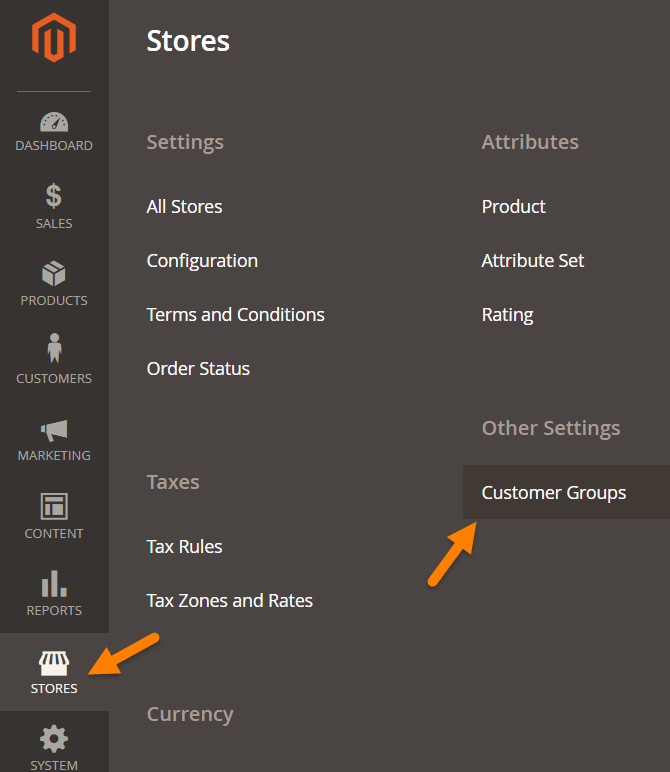Open Product attributes link

coord(513,207)
